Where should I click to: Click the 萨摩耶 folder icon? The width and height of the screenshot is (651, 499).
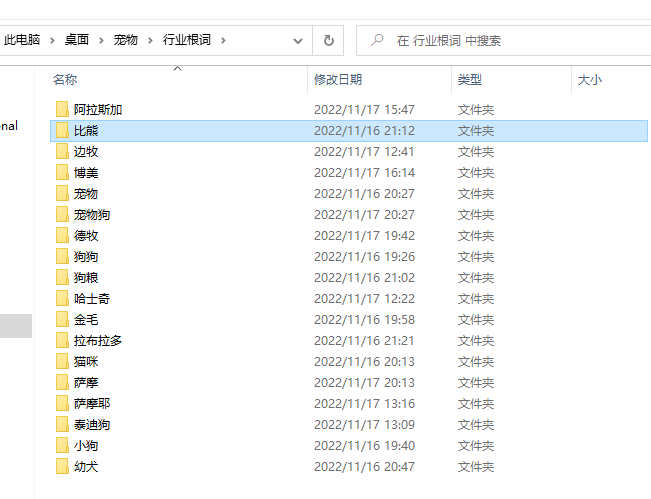pyautogui.click(x=62, y=404)
